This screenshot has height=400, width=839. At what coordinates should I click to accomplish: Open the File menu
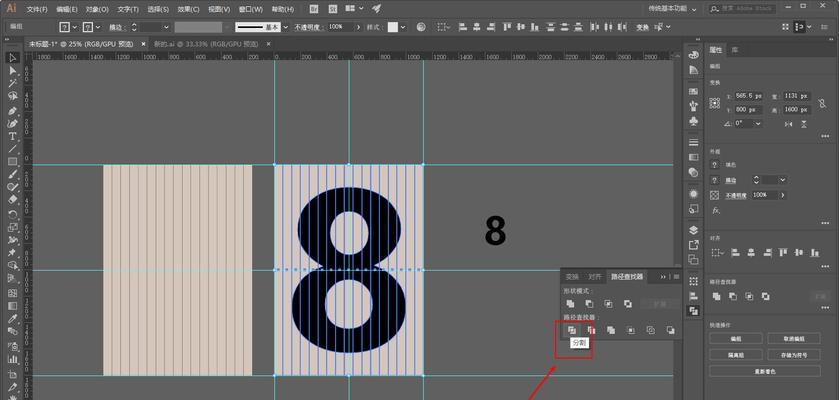[37, 9]
